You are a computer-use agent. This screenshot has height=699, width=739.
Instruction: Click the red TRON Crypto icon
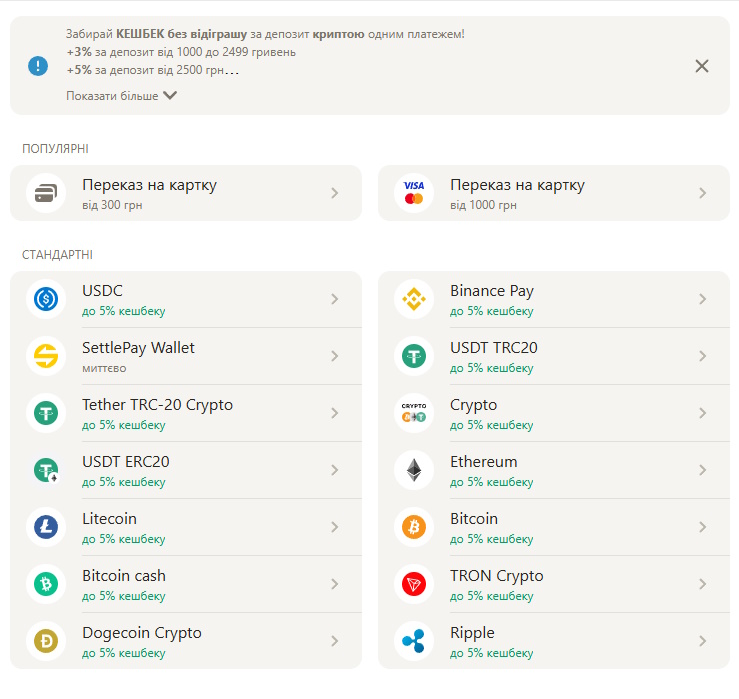pyautogui.click(x=414, y=584)
